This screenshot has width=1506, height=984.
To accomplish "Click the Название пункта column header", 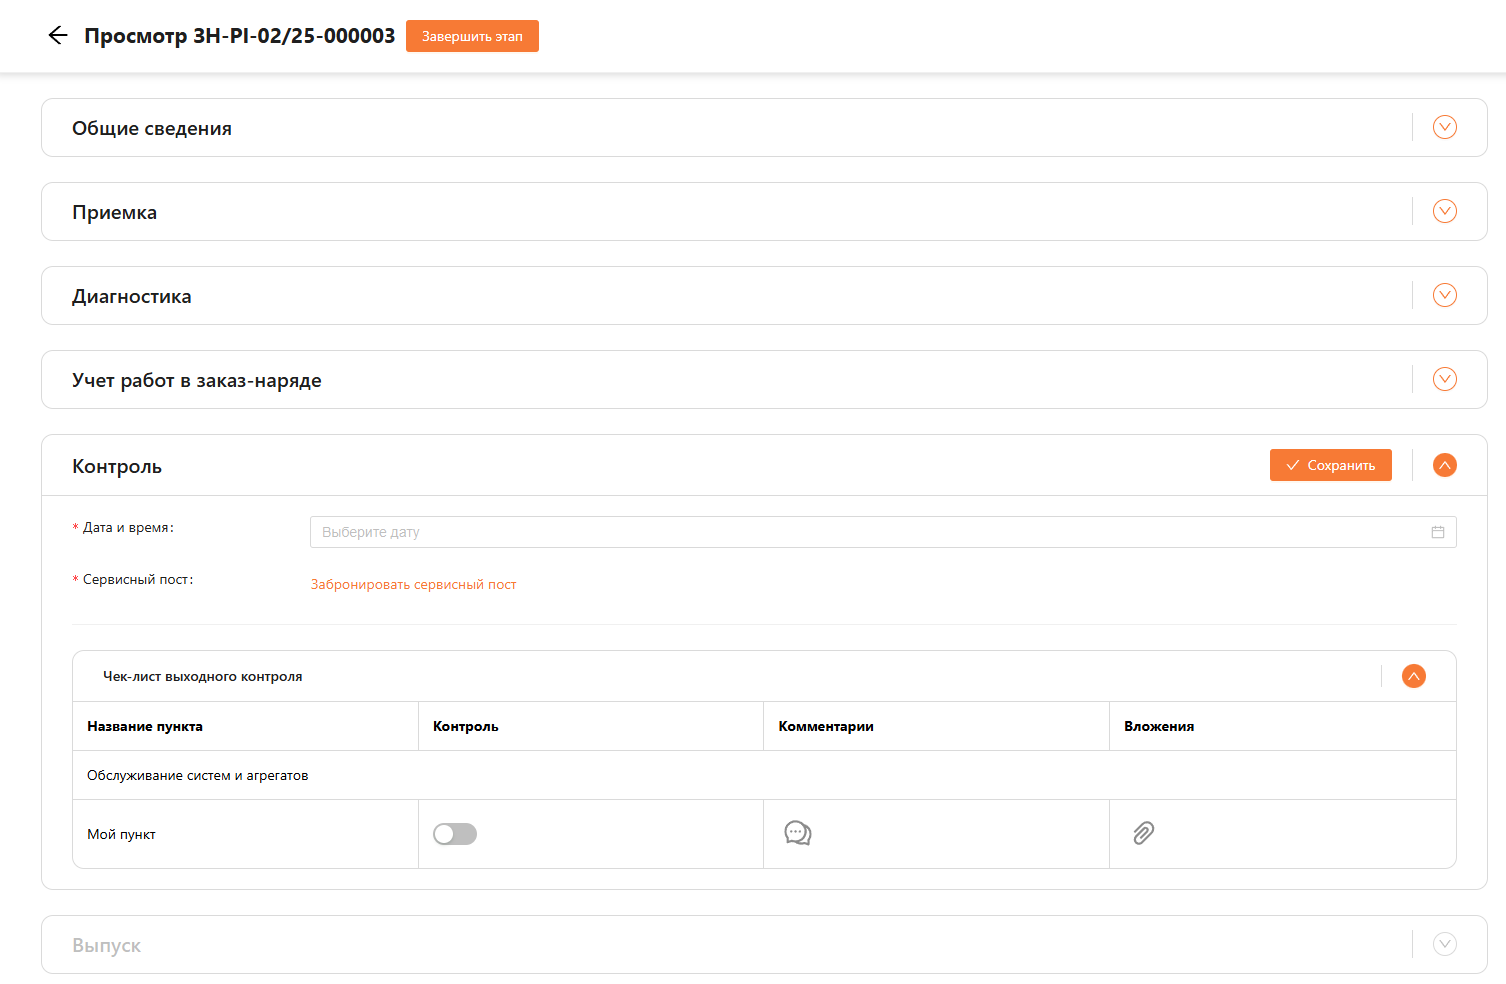I will tap(145, 727).
